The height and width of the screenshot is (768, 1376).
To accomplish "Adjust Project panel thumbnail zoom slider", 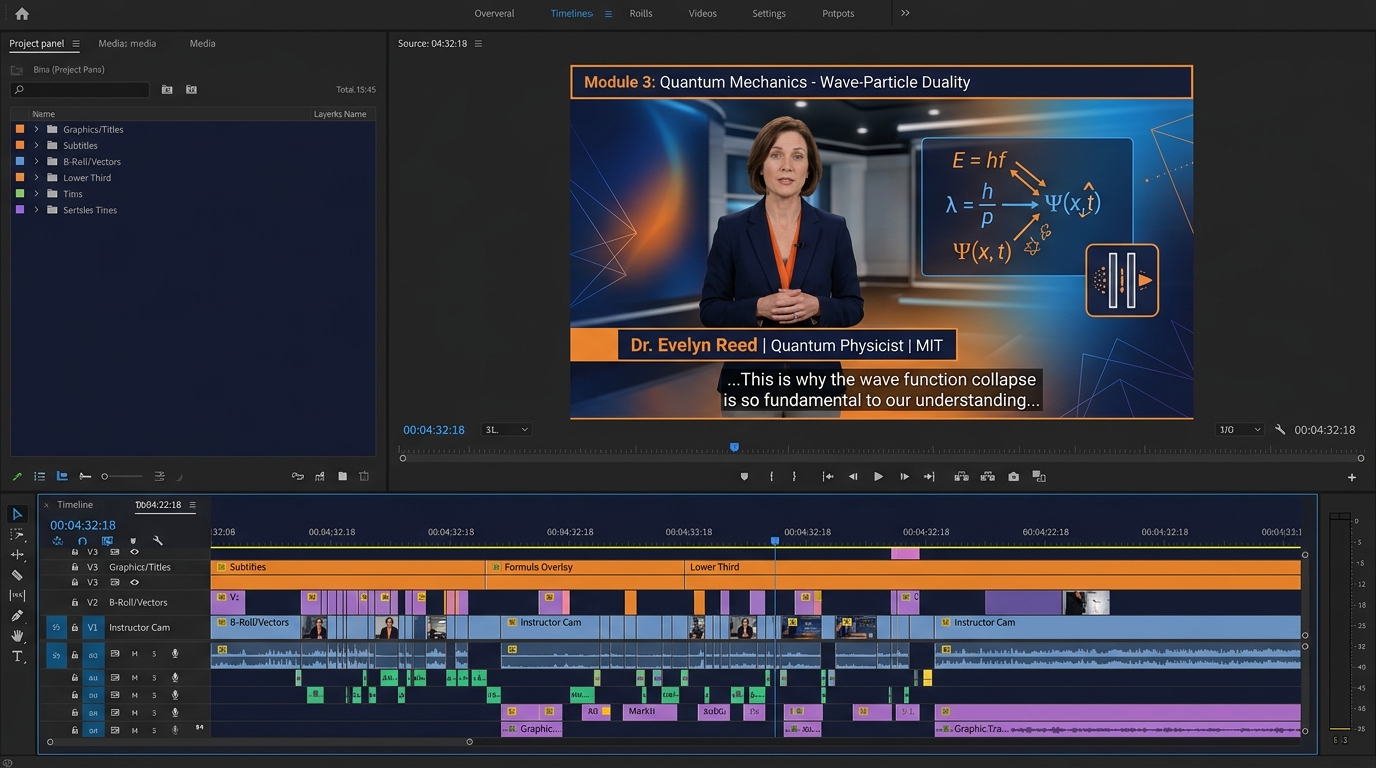I will (120, 476).
